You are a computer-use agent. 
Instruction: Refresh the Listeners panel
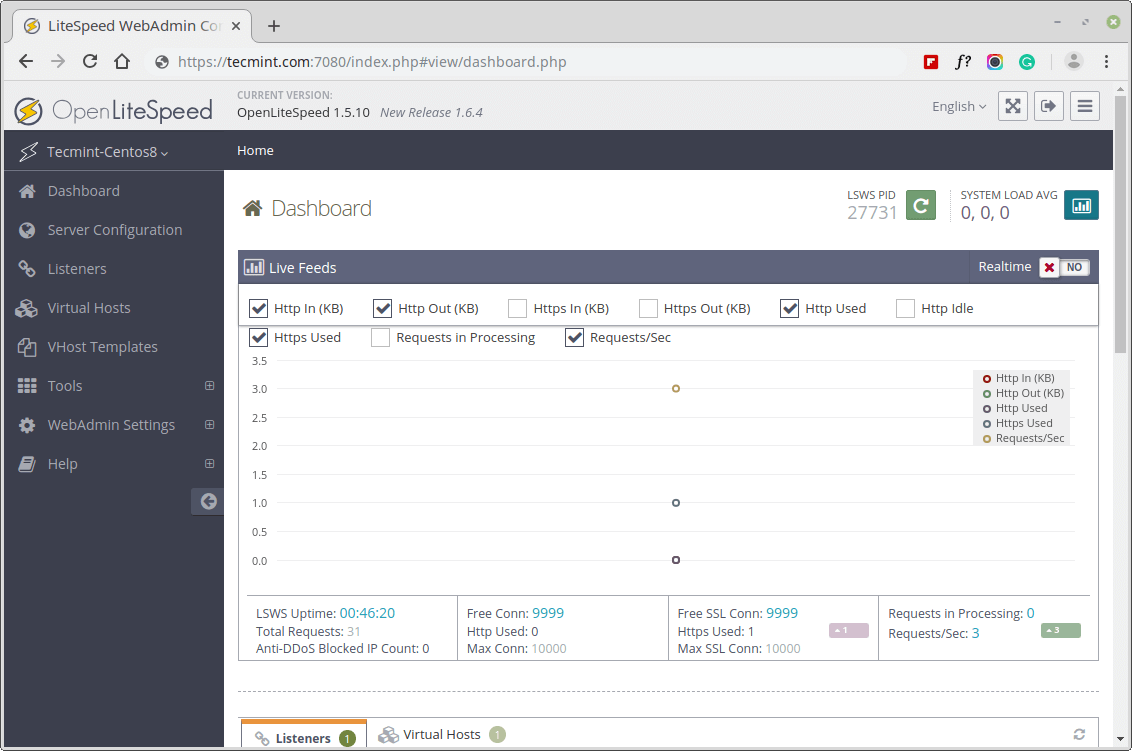1078,733
